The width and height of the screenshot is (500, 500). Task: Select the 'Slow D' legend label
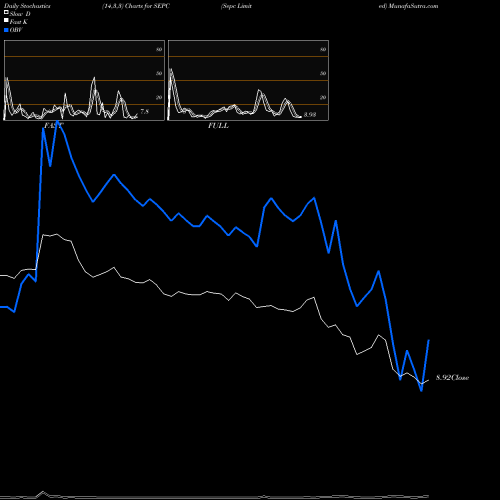(x=20, y=14)
